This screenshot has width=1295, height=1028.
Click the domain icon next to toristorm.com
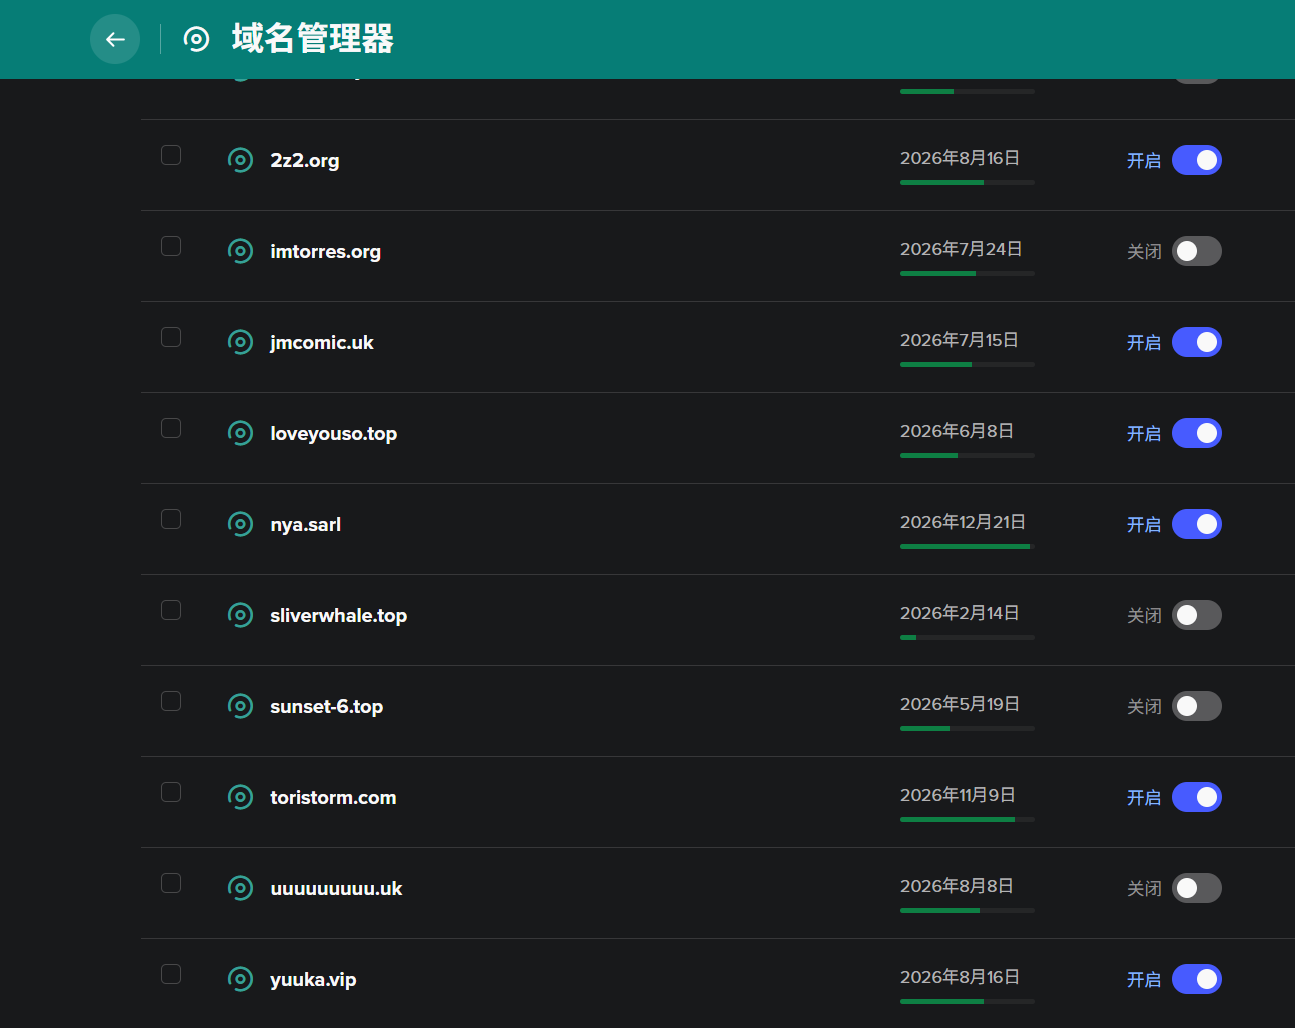coord(240,797)
